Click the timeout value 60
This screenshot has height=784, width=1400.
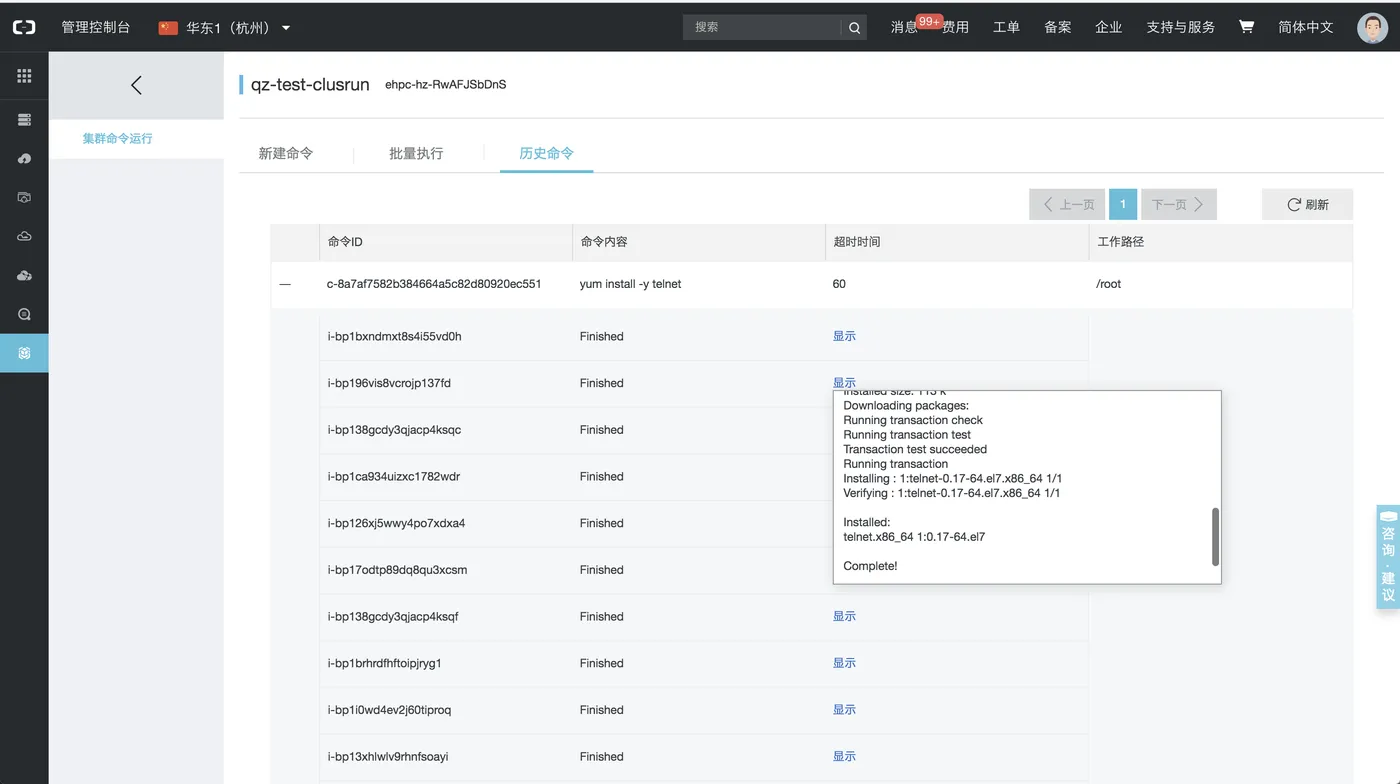click(839, 284)
